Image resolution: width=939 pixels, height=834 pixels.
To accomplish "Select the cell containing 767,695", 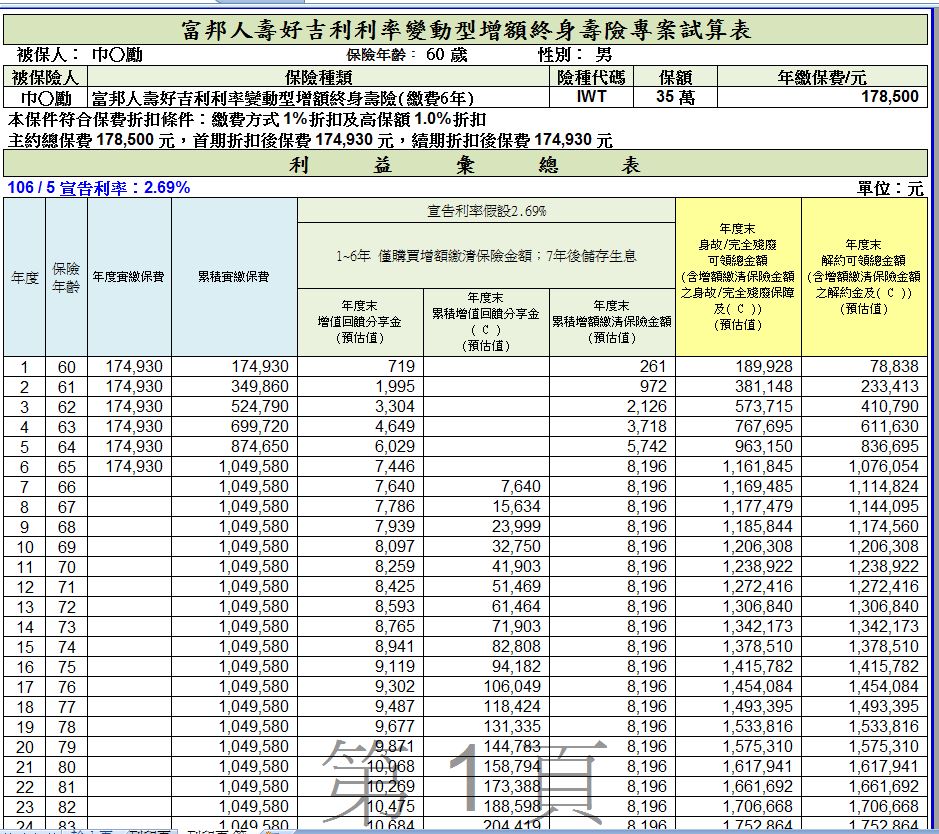I will click(x=738, y=427).
